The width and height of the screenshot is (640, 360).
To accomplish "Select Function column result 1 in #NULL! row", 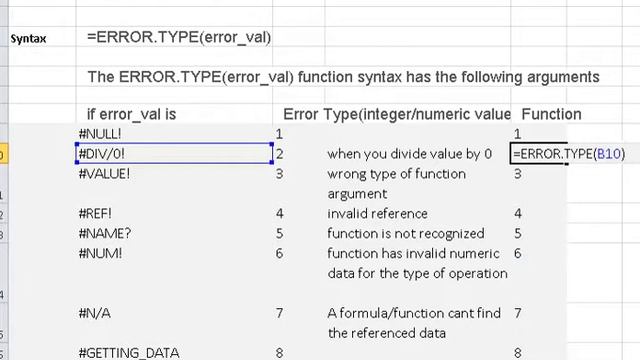I will coord(518,134).
